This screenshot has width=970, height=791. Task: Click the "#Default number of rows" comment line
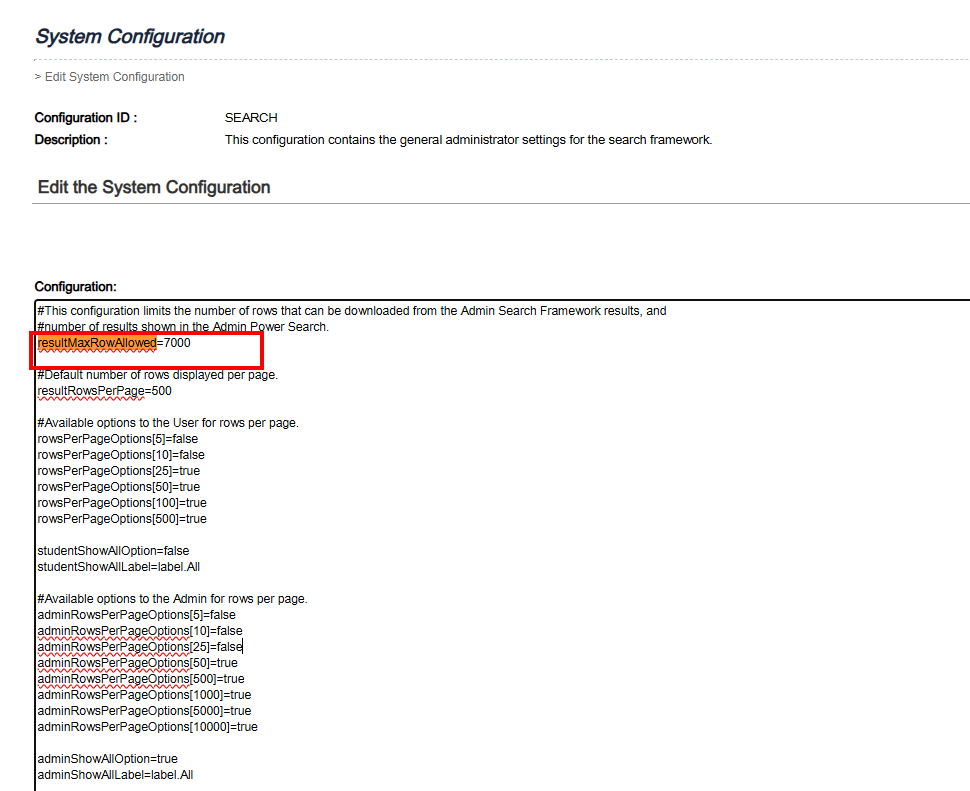[157, 375]
